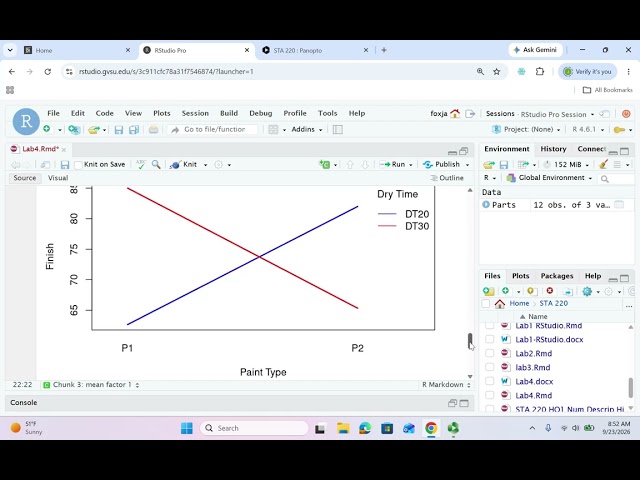Check the box next to Lab4.Rmd

pyautogui.click(x=489, y=395)
